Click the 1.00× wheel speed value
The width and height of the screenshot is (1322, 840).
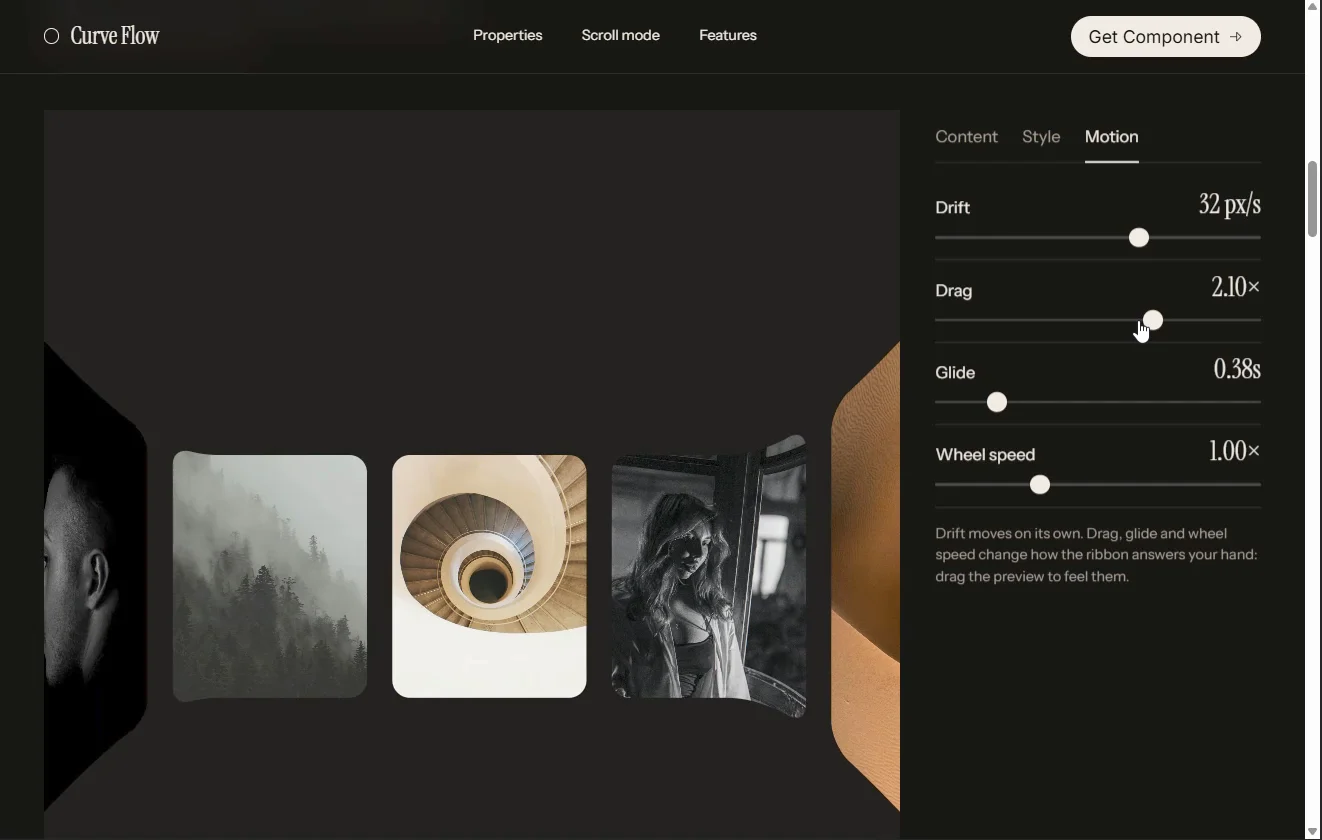click(x=1235, y=452)
